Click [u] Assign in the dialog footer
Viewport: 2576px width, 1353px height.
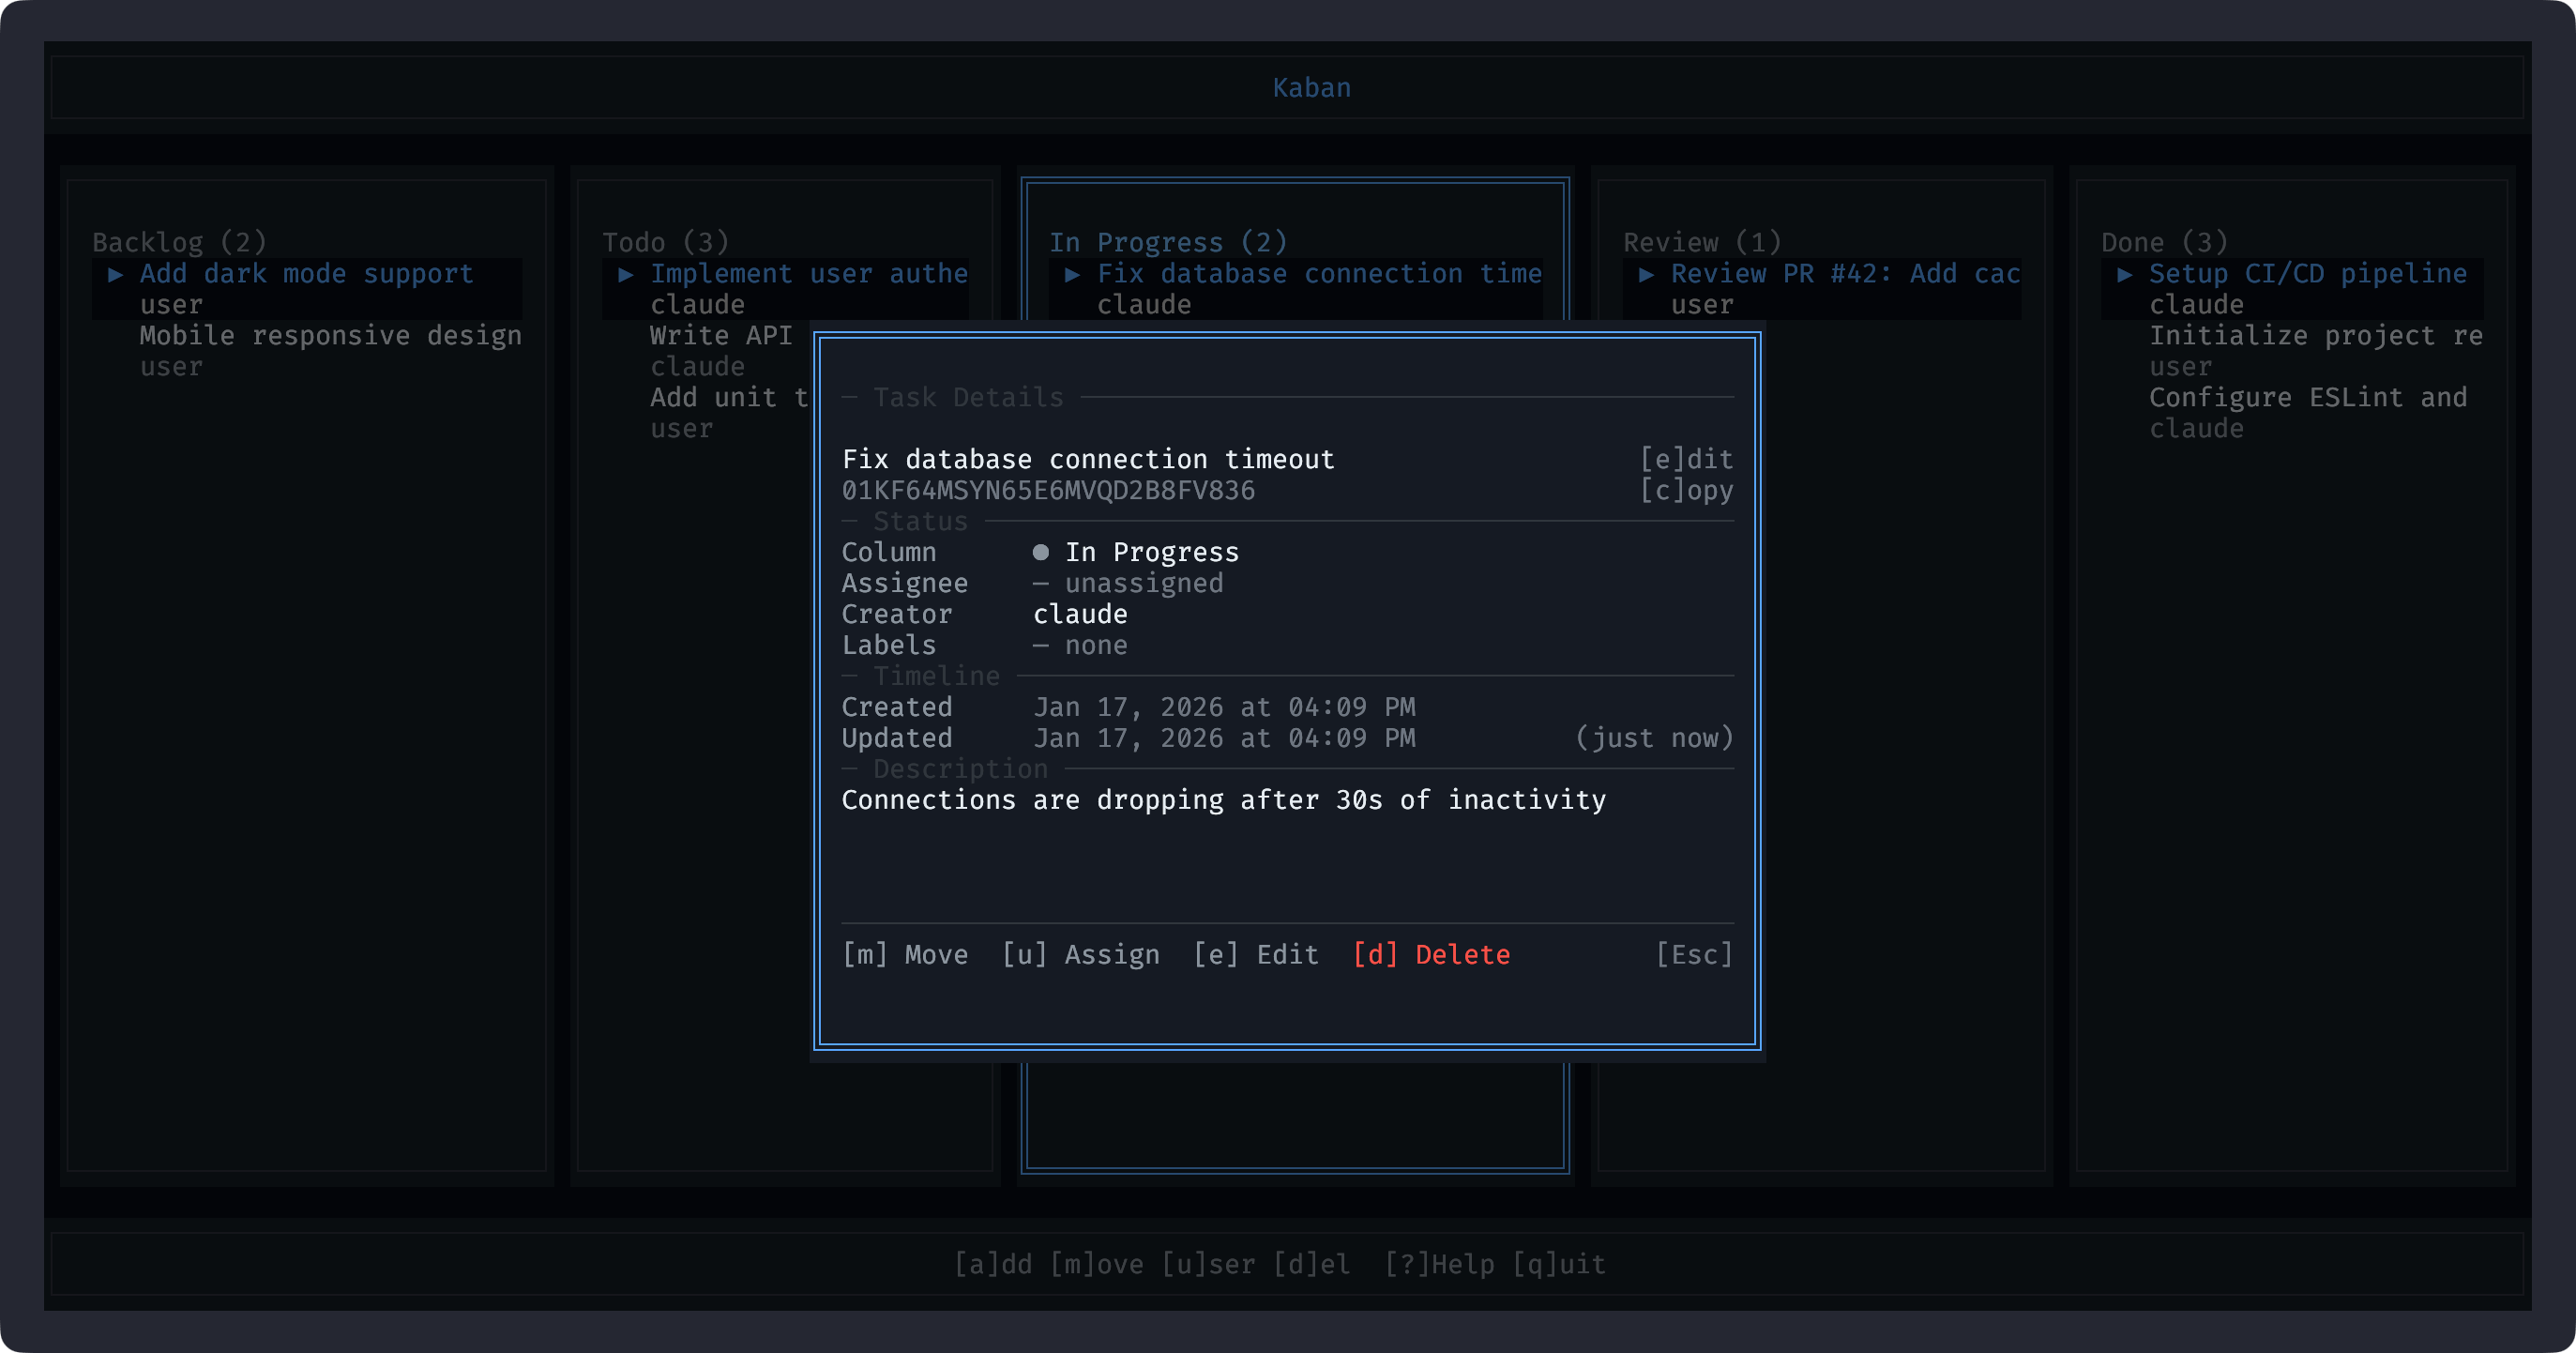(1080, 954)
